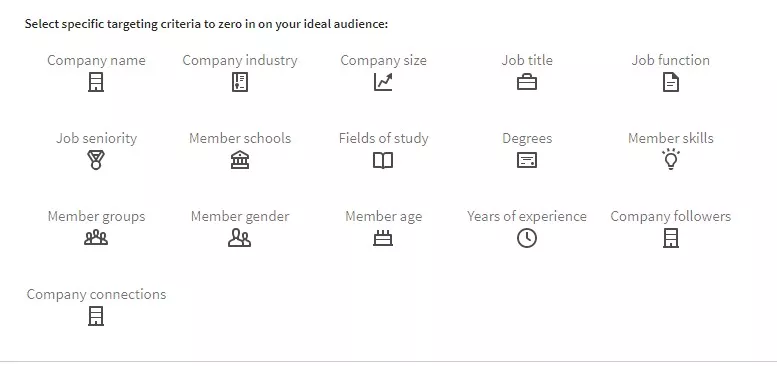Pick the Years of experience label
This screenshot has width=777, height=366.
527,216
